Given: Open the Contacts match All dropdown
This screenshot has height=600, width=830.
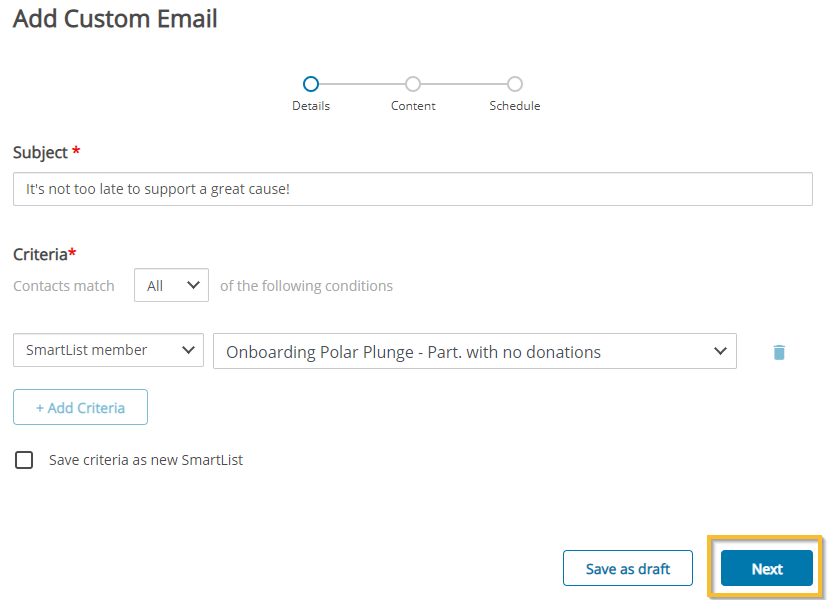Looking at the screenshot, I should [x=172, y=285].
